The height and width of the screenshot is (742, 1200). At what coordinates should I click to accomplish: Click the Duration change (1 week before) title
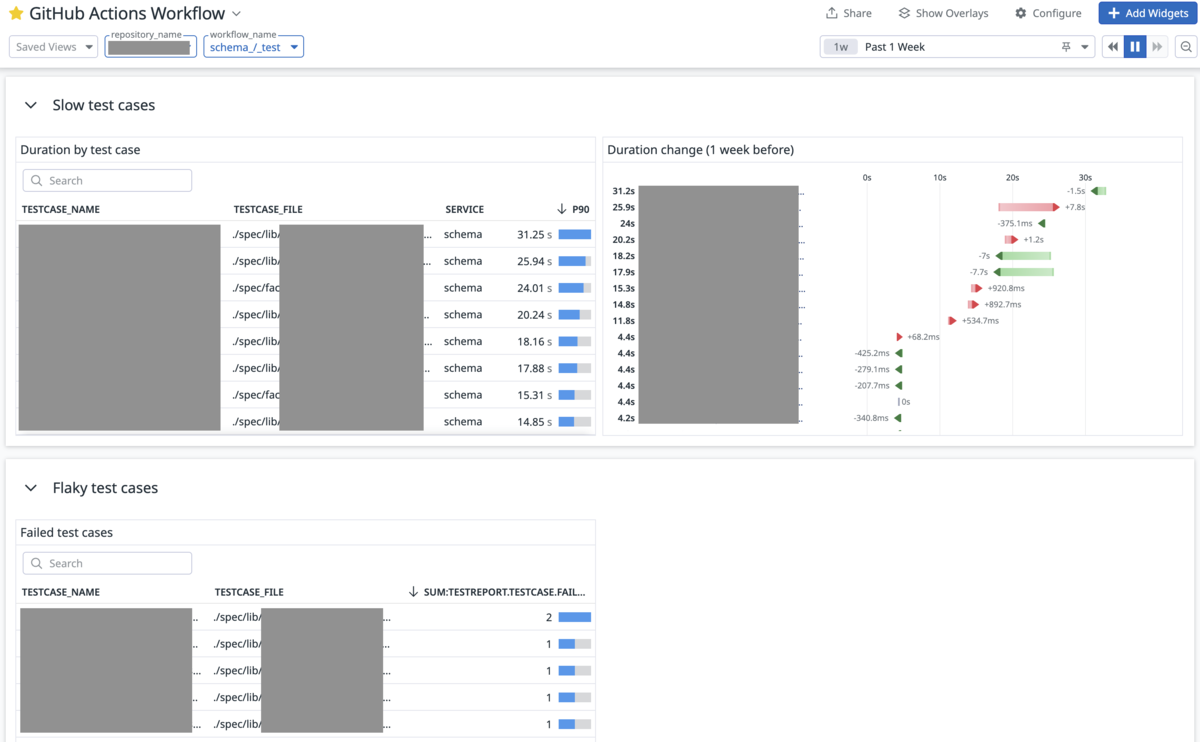(700, 150)
